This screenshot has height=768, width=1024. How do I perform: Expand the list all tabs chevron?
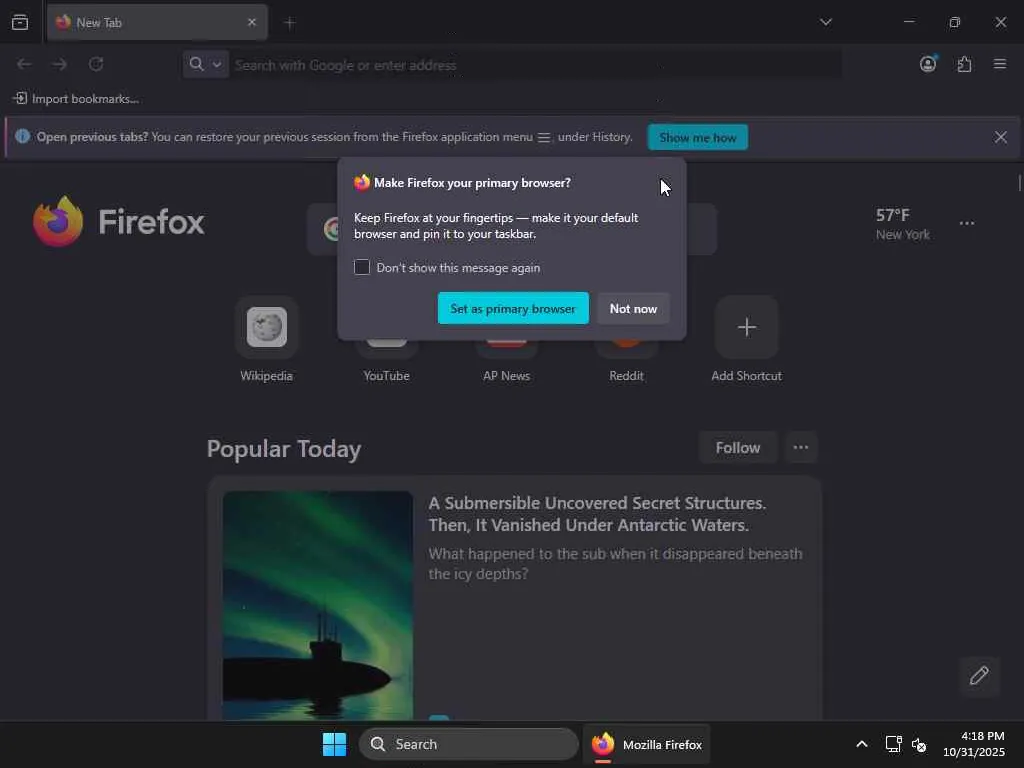pos(826,22)
